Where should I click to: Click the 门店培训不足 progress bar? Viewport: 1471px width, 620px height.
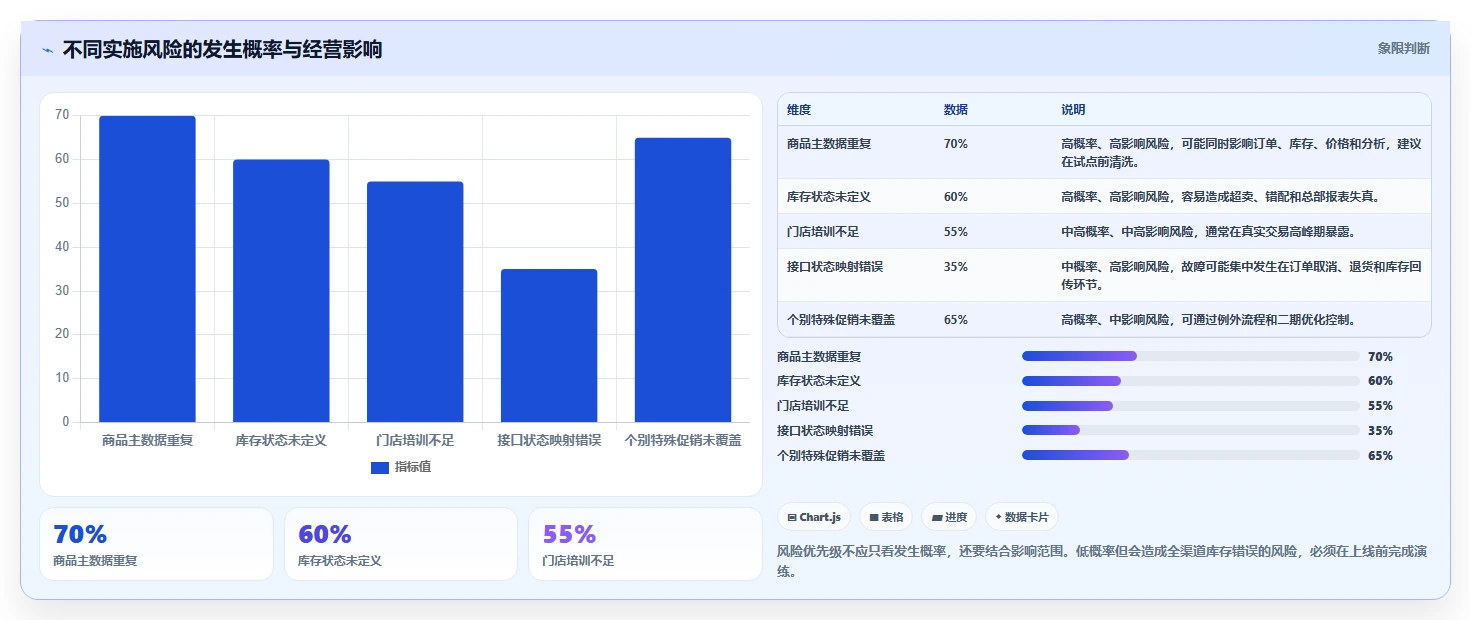[1190, 406]
